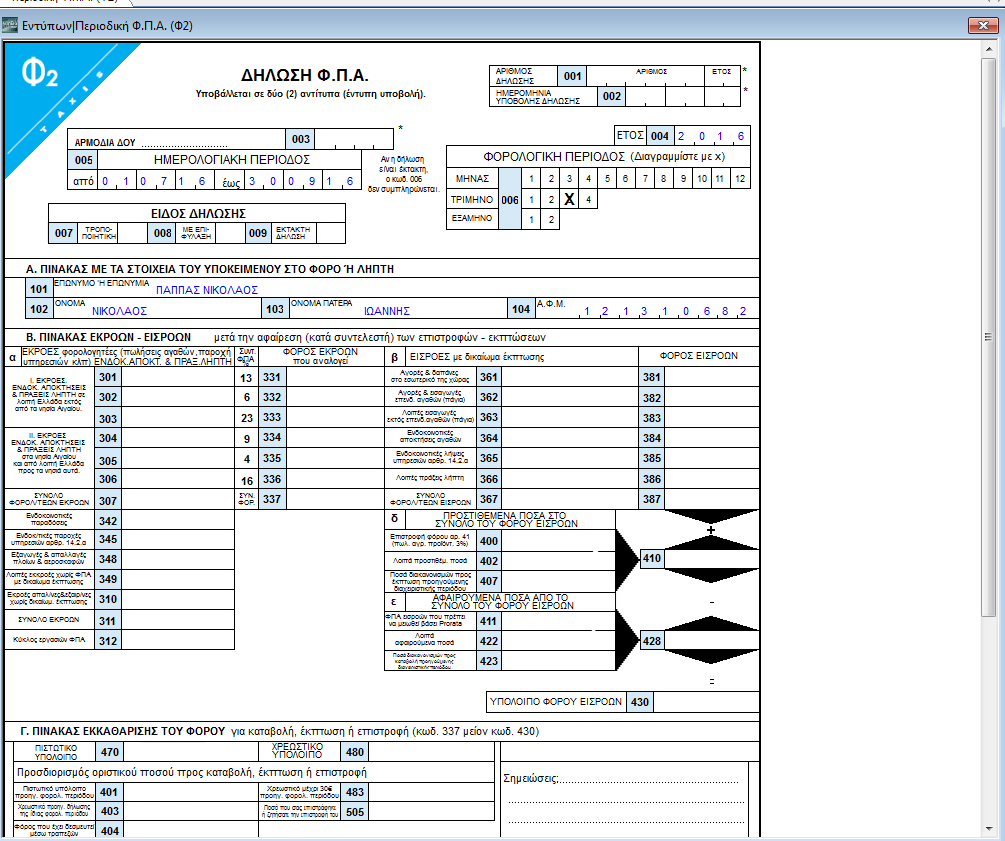Click the field for code 505
Viewport: 1005px width, 841px height.
click(432, 812)
